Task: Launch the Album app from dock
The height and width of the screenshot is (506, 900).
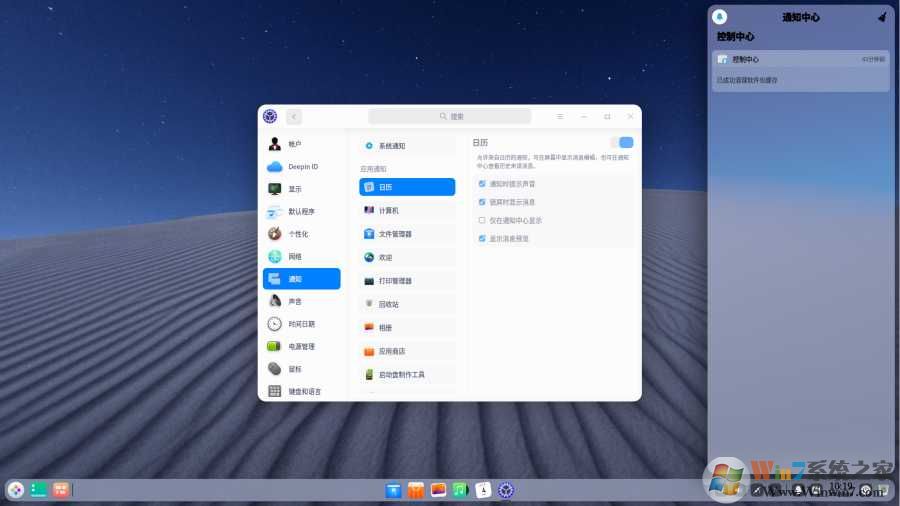Action: (x=438, y=490)
